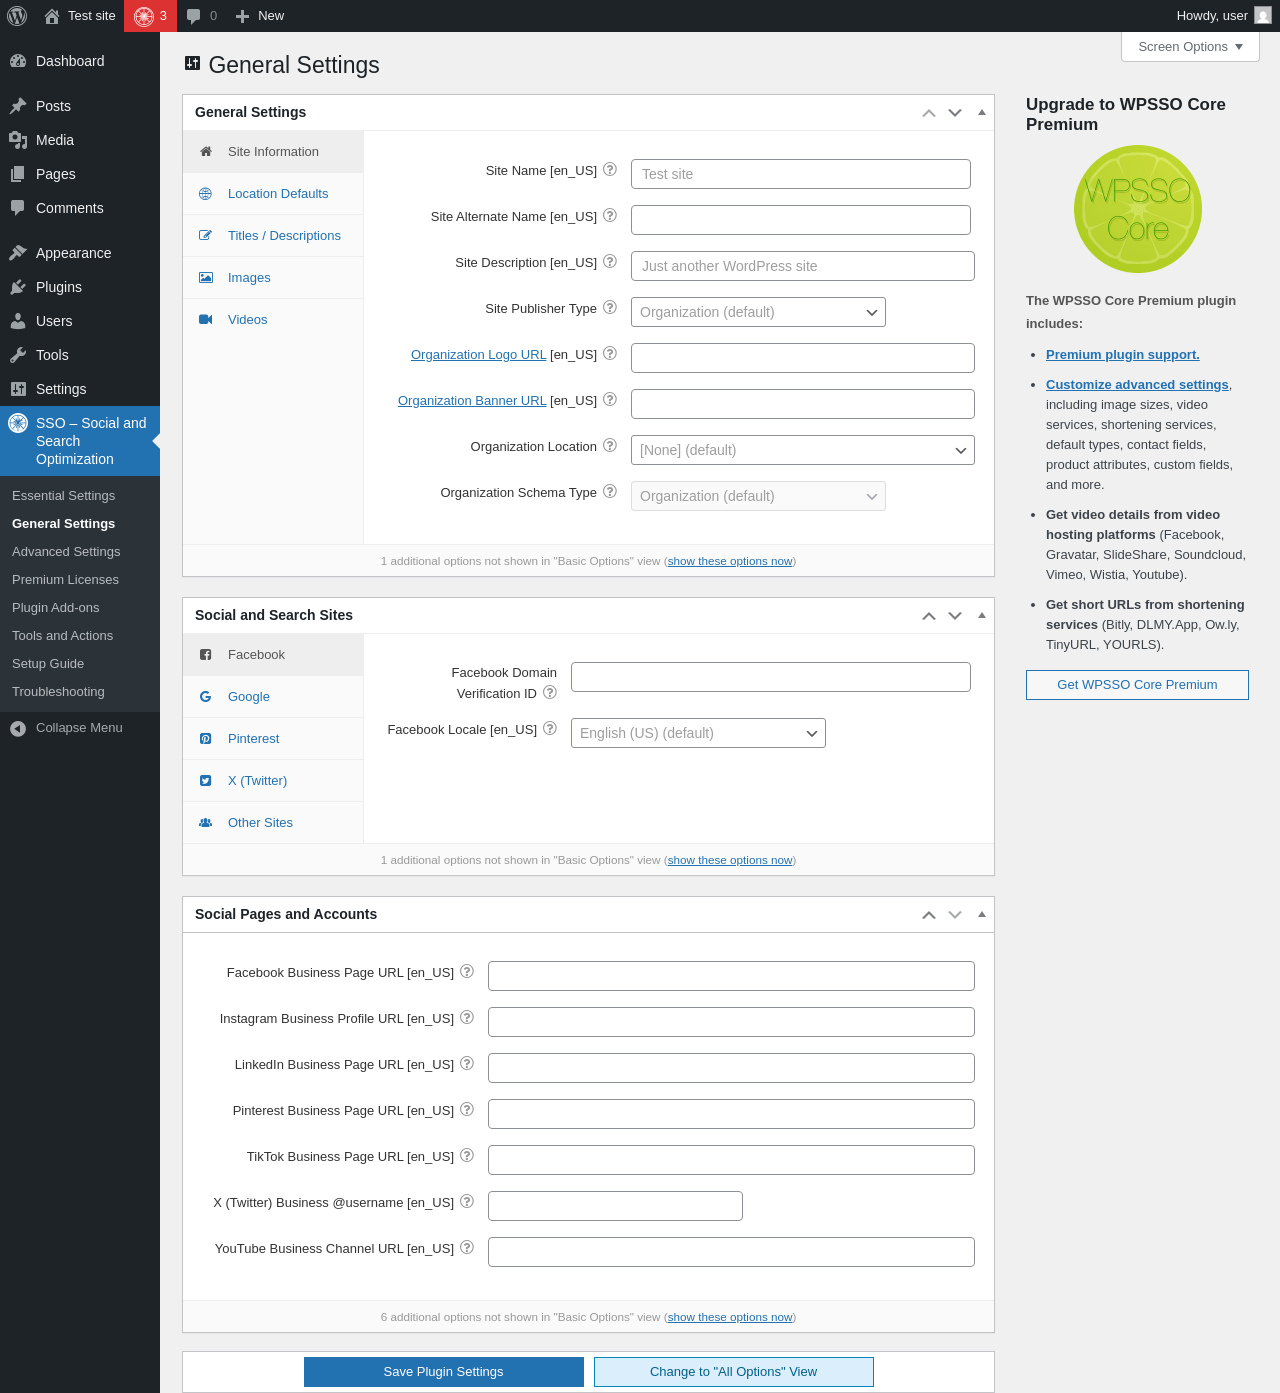This screenshot has width=1280, height=1393.
Task: Focus the Facebook Domain Verification ID input
Action: pyautogui.click(x=771, y=677)
